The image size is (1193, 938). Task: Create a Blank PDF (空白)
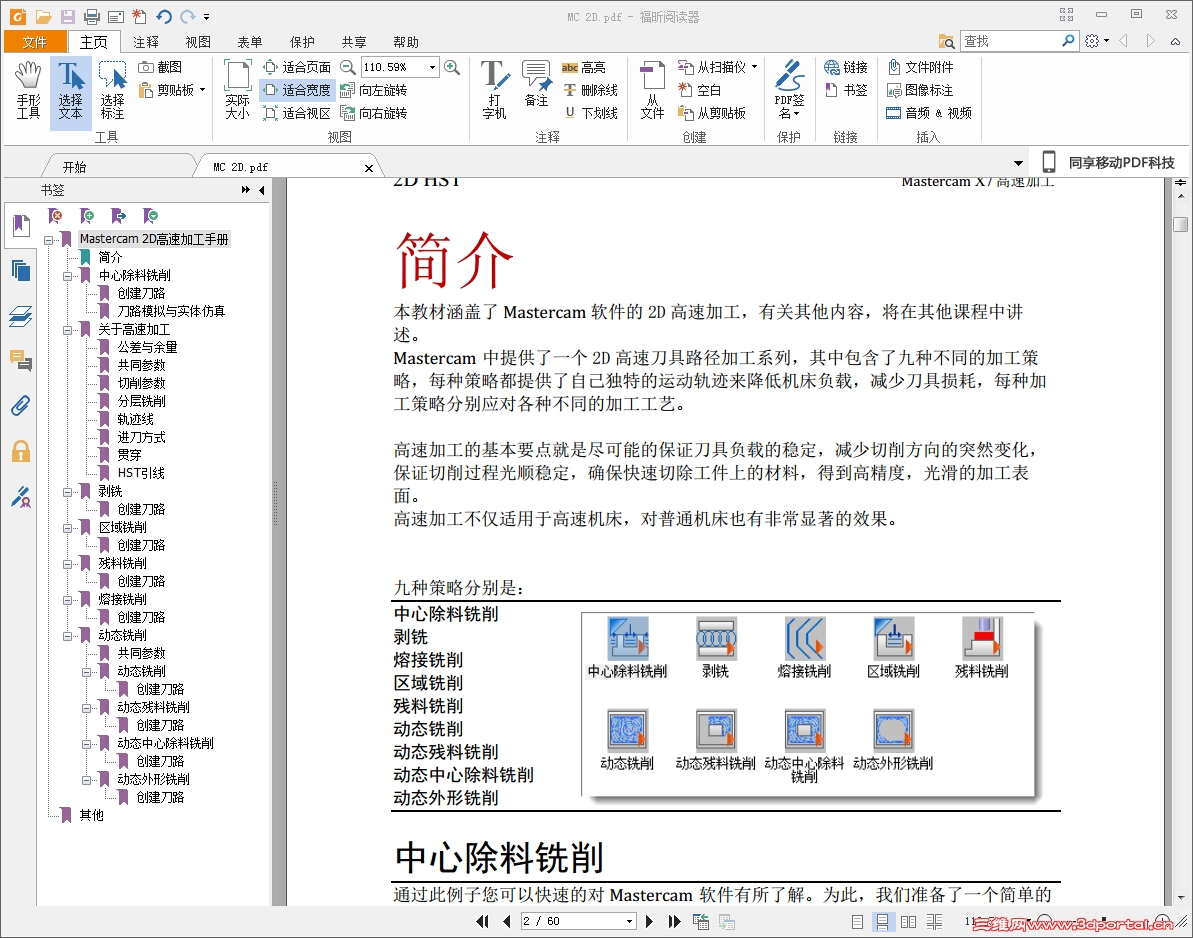point(699,90)
